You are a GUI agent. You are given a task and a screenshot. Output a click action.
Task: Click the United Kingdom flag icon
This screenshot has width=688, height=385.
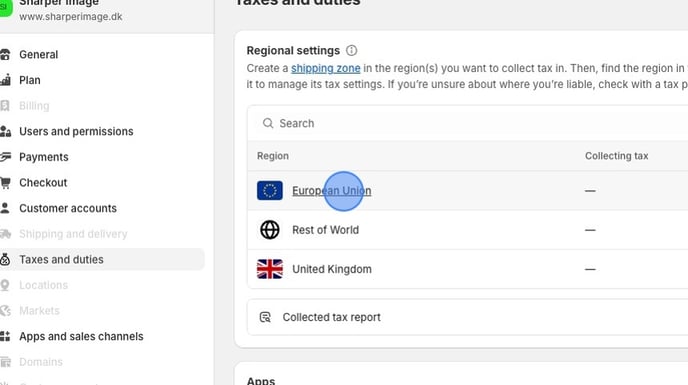click(x=270, y=269)
